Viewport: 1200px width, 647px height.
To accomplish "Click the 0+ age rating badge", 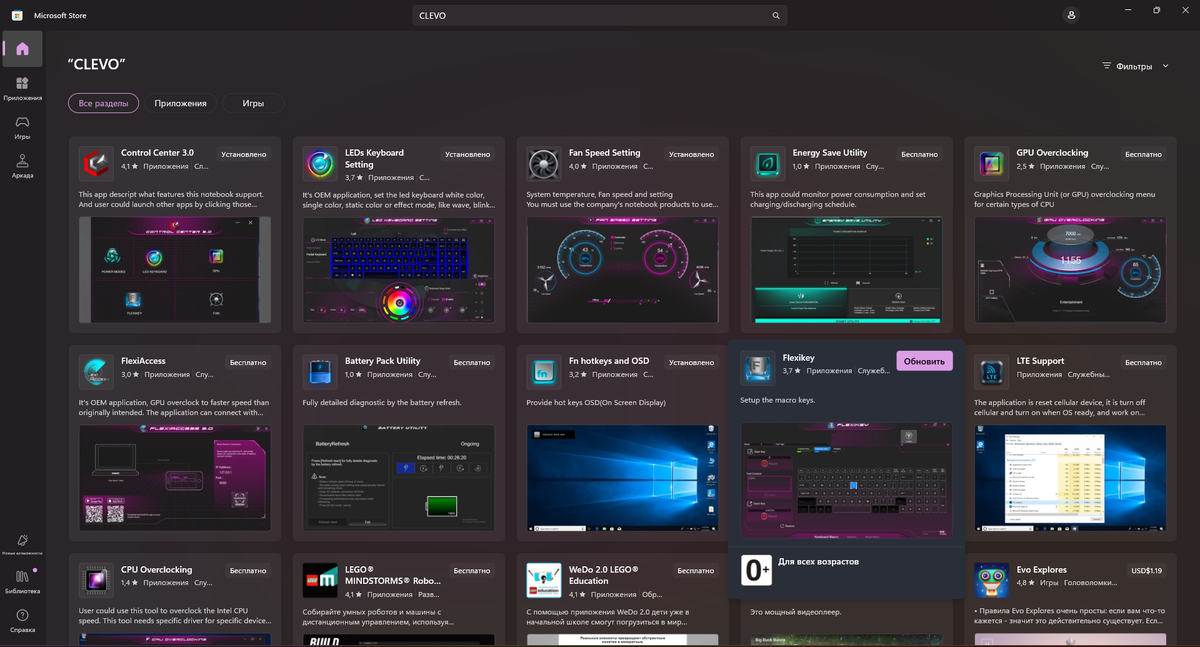I will click(x=756, y=570).
